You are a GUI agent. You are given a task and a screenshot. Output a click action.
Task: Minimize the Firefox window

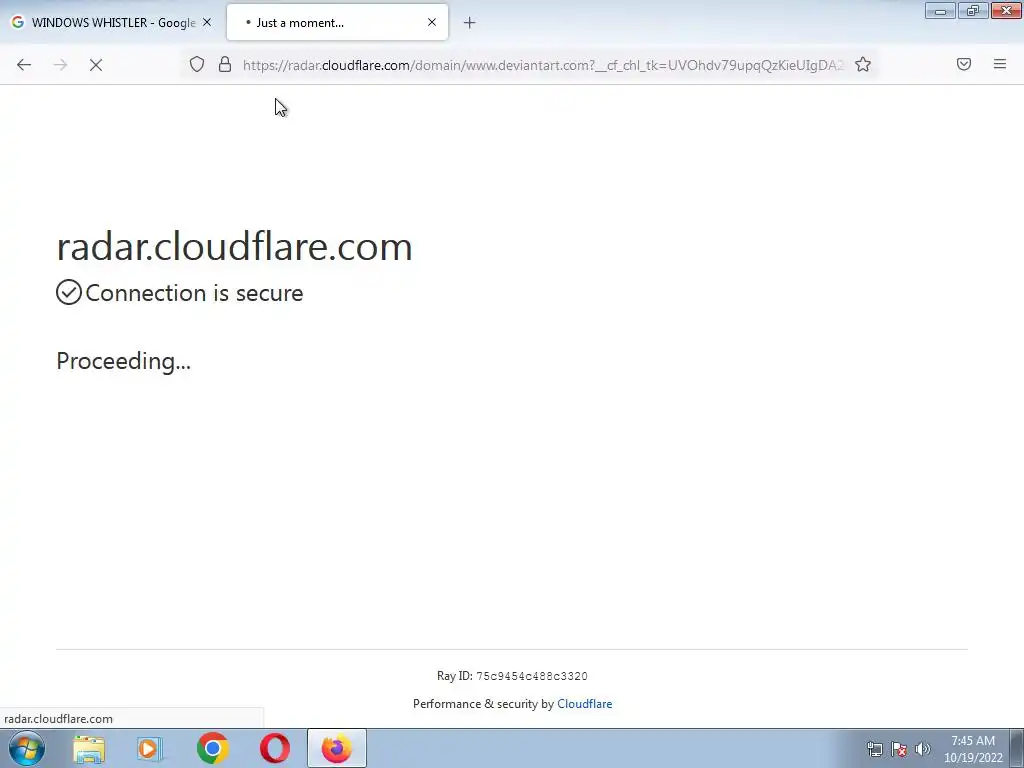(940, 10)
